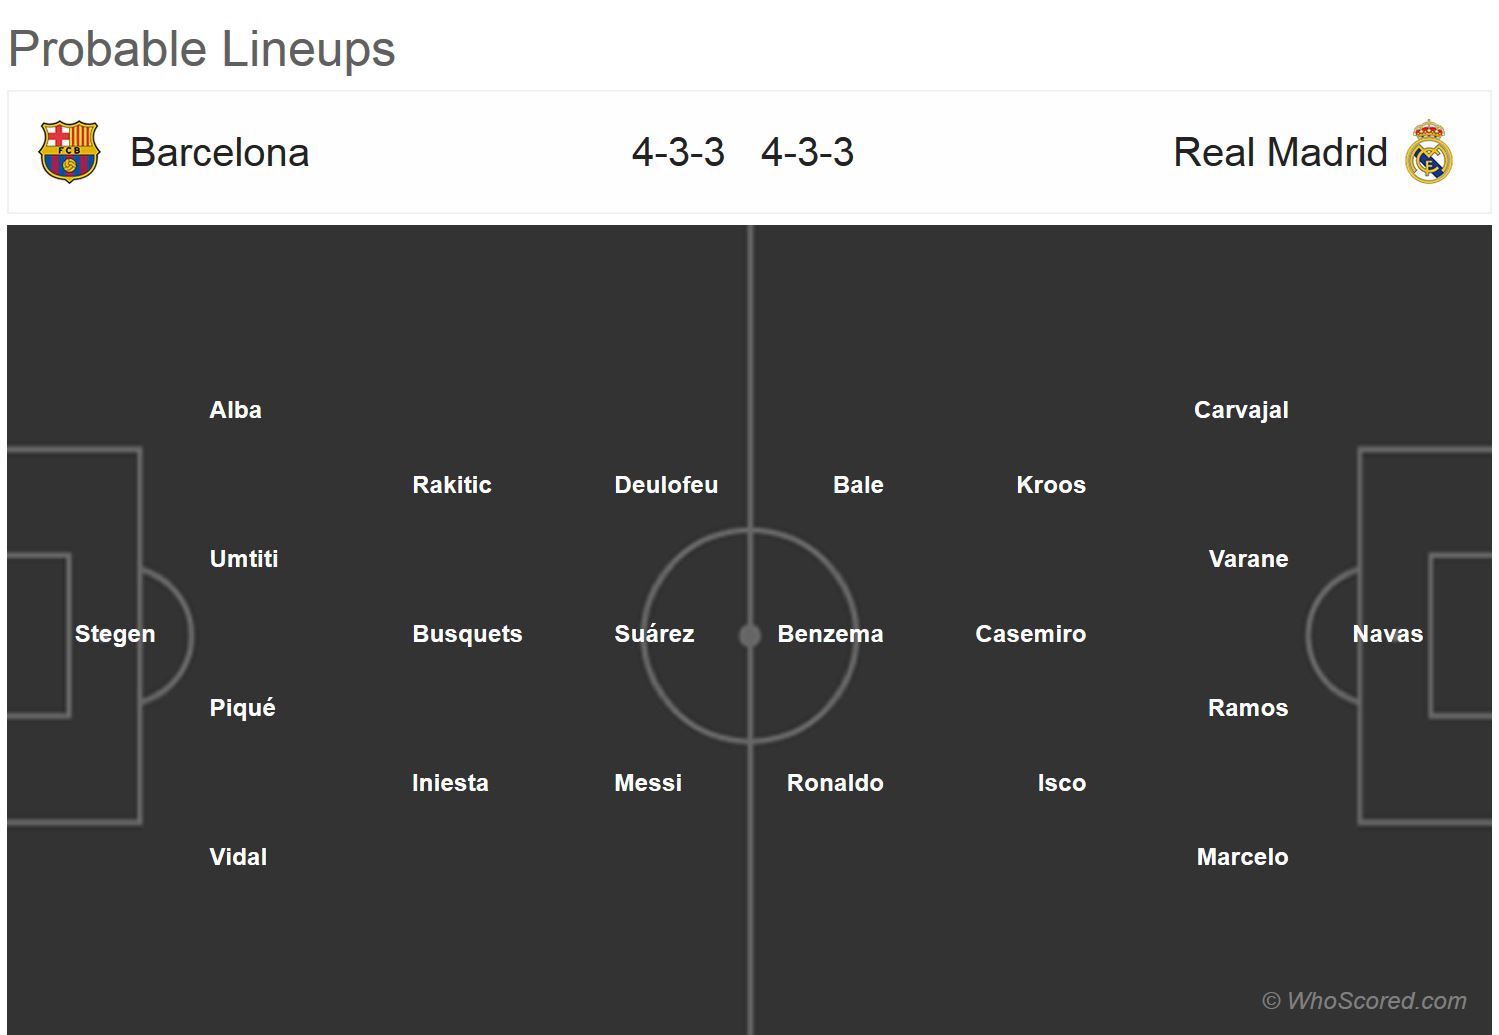The height and width of the screenshot is (1035, 1499).
Task: Click on Casemiro in midfield
Action: (1030, 634)
